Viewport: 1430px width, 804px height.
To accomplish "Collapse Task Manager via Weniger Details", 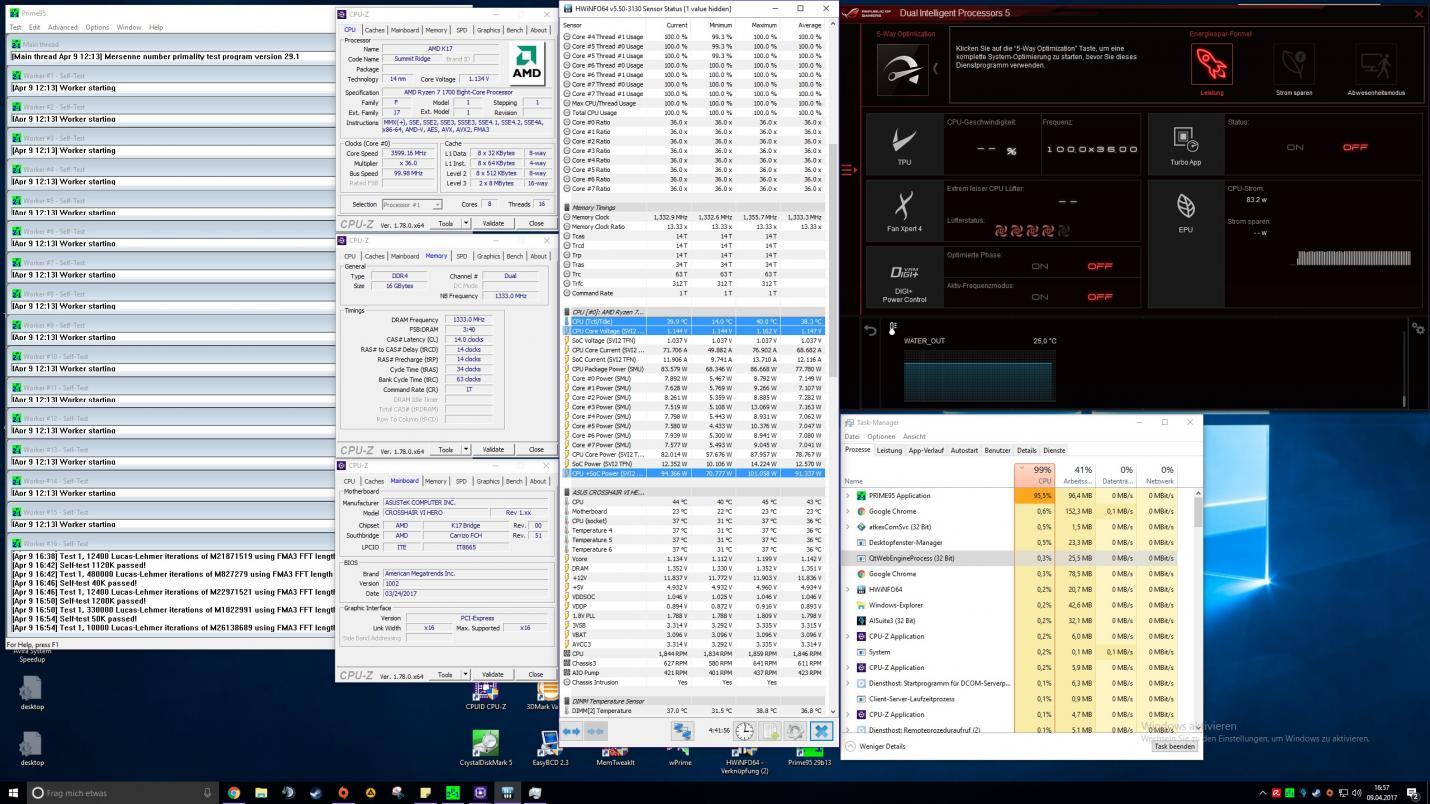I will coord(876,746).
